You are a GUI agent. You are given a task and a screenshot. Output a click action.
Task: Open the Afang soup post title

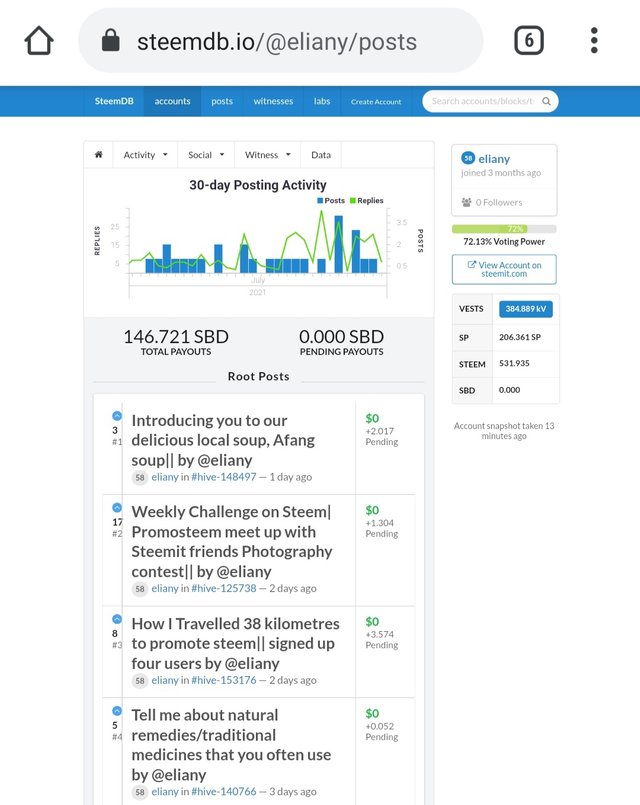[223, 440]
